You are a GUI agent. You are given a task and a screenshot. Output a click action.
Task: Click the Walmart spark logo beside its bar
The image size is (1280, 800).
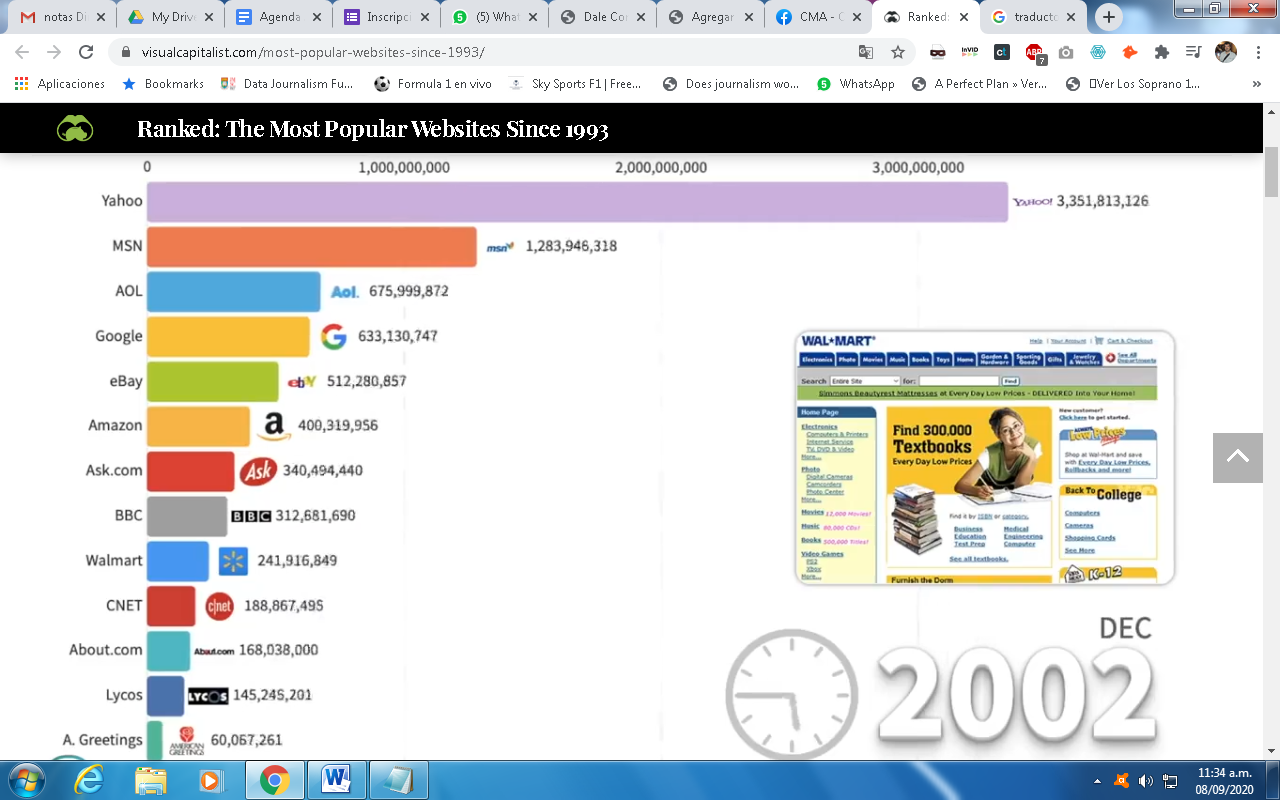coord(233,561)
